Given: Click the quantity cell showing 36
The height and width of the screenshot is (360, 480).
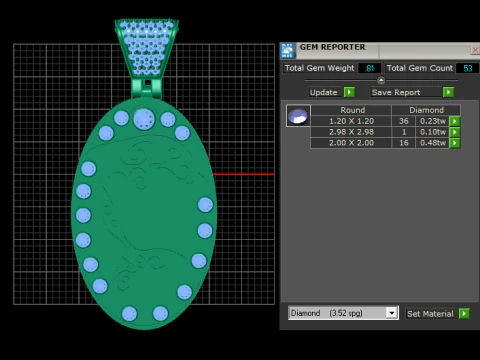Looking at the screenshot, I should point(404,121).
